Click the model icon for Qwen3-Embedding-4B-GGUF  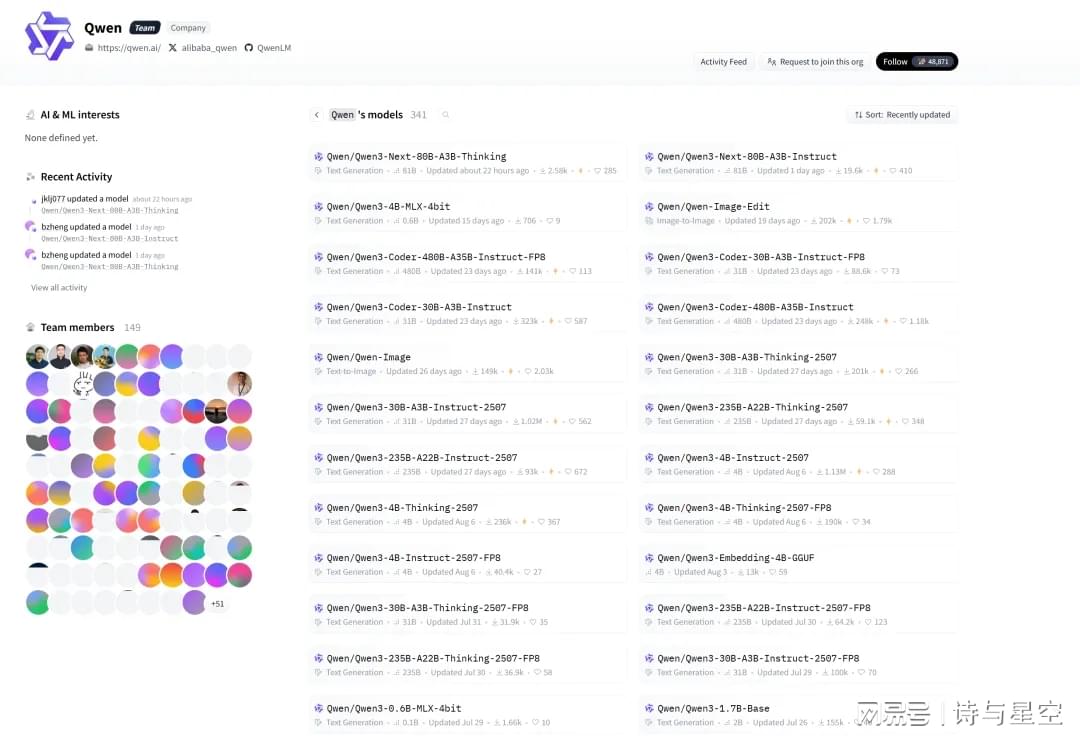point(649,558)
